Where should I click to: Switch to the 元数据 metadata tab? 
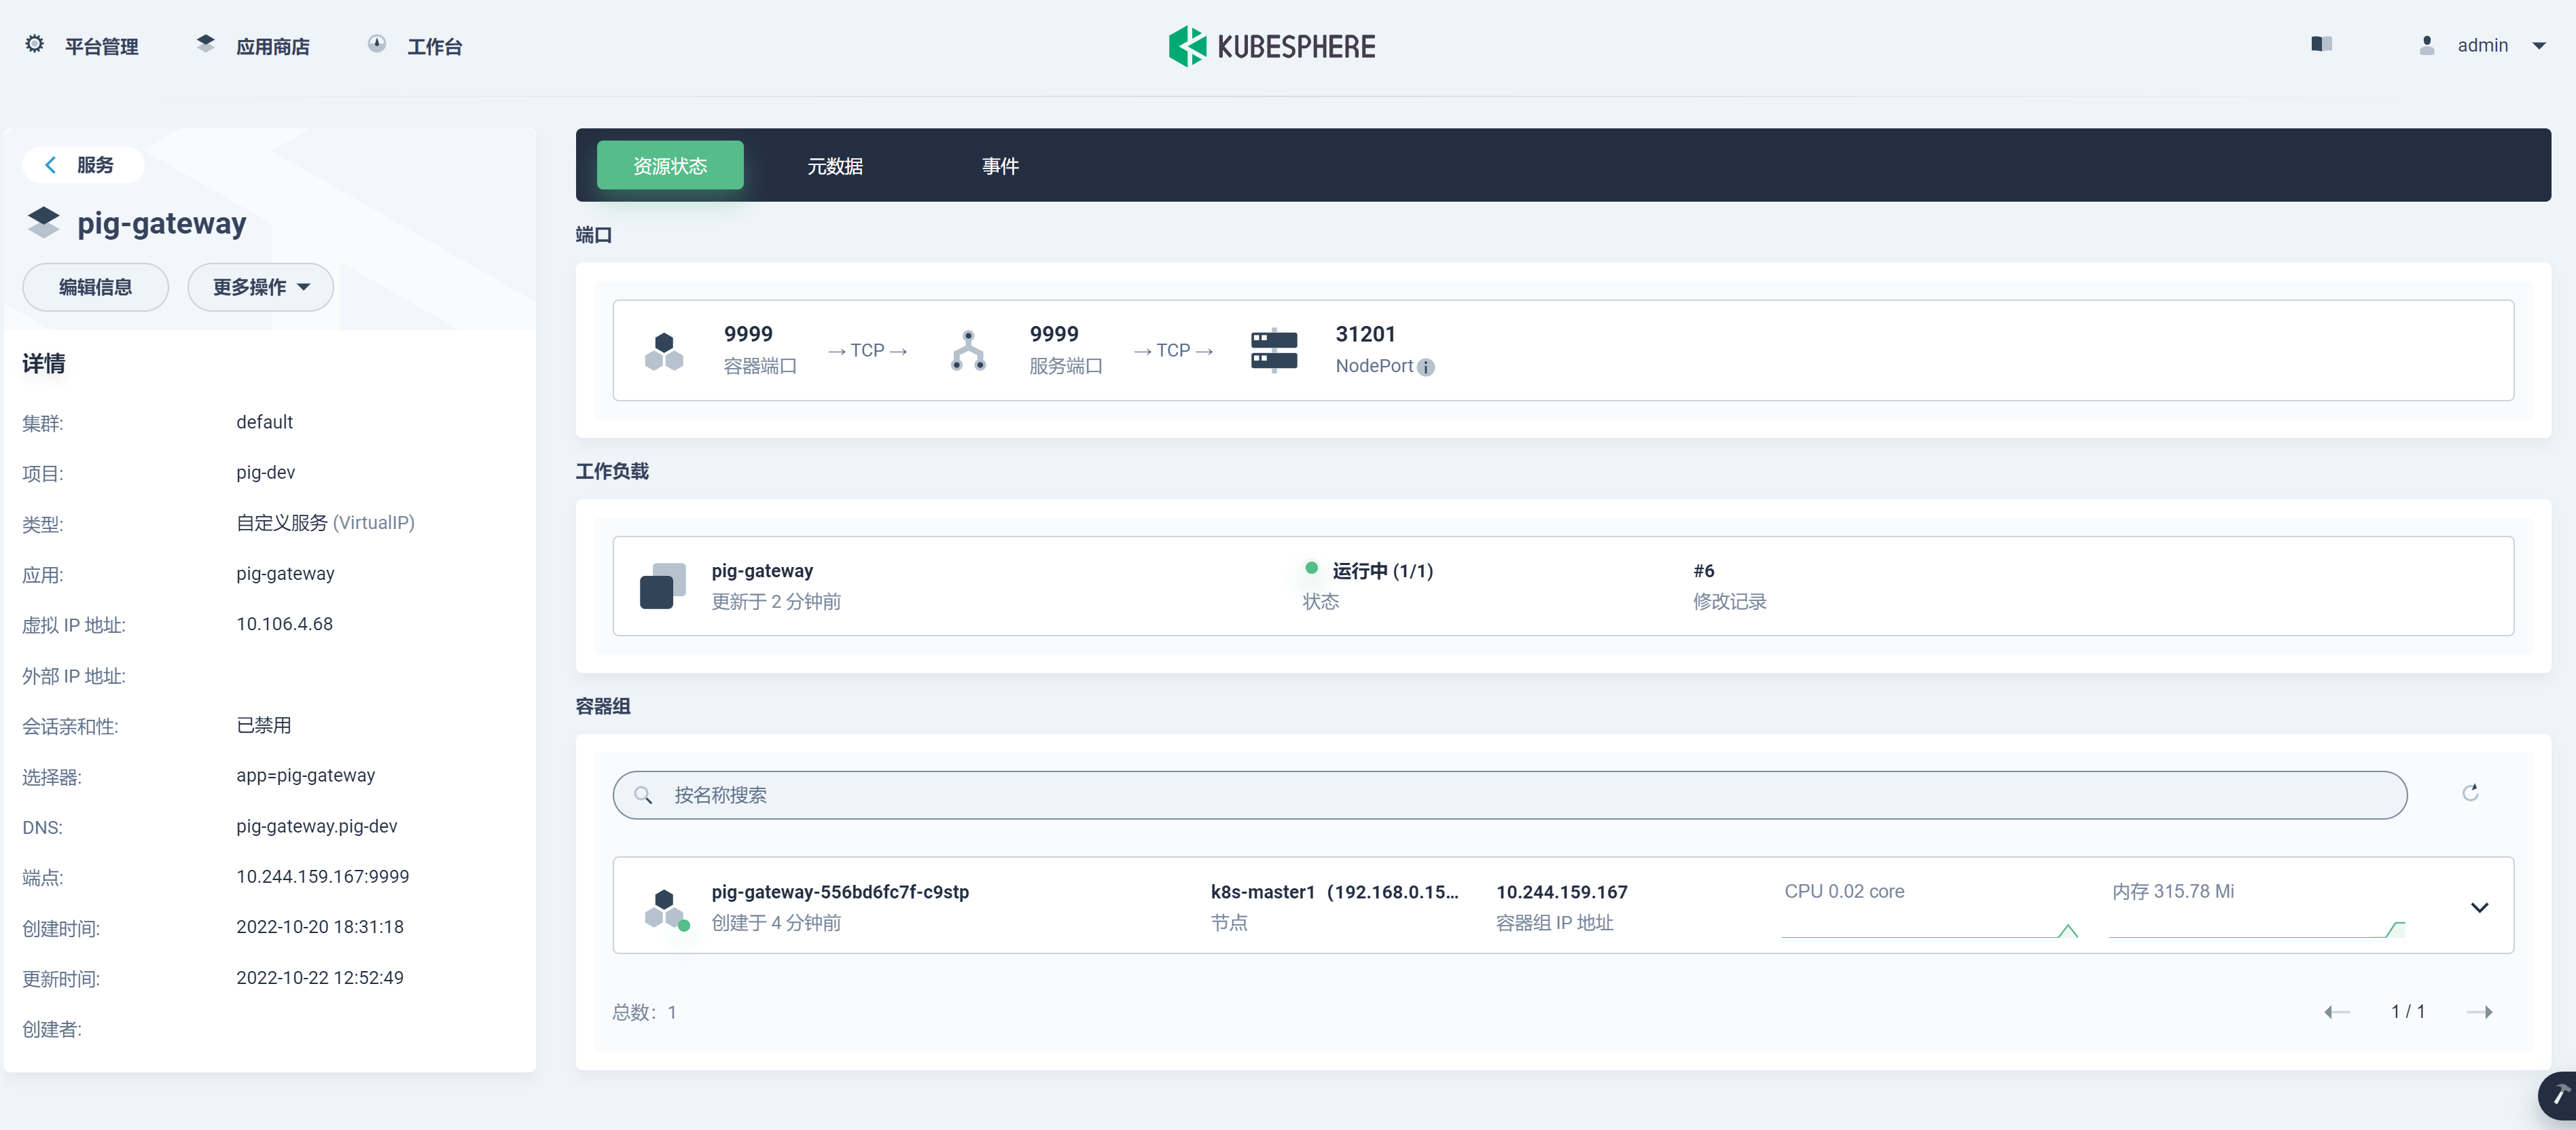(835, 166)
